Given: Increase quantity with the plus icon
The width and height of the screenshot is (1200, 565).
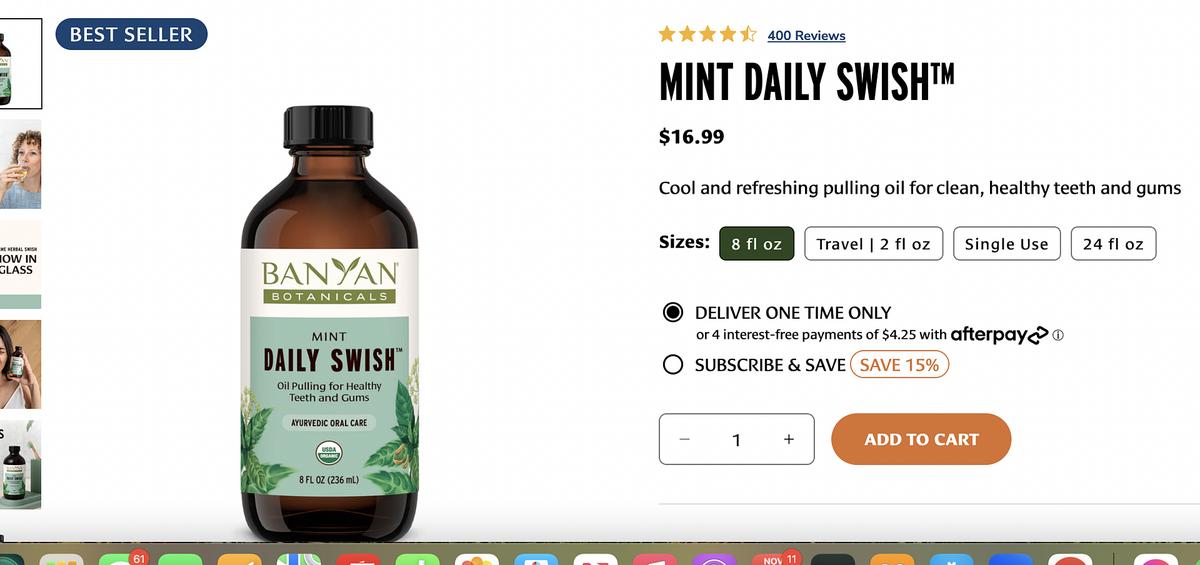Looking at the screenshot, I should pos(789,439).
